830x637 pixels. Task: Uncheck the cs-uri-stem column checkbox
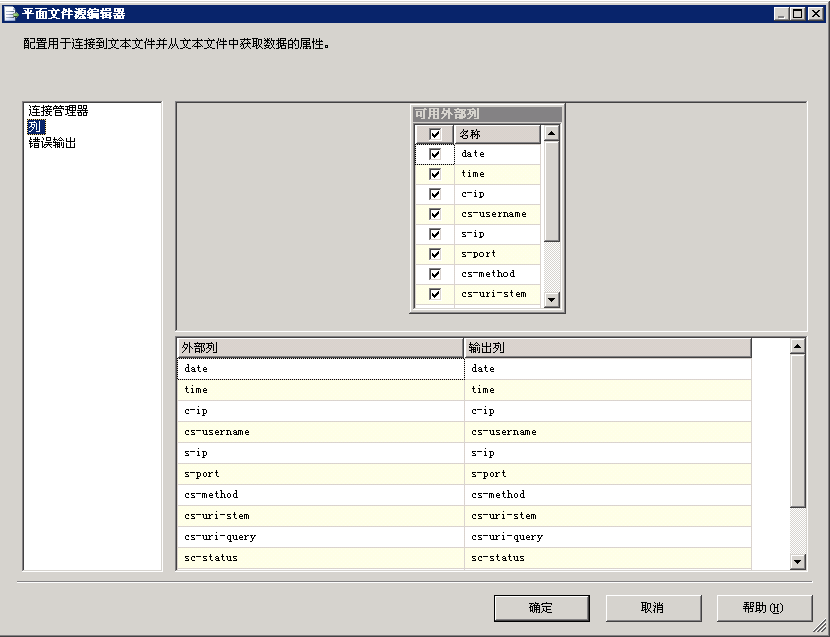[435, 294]
